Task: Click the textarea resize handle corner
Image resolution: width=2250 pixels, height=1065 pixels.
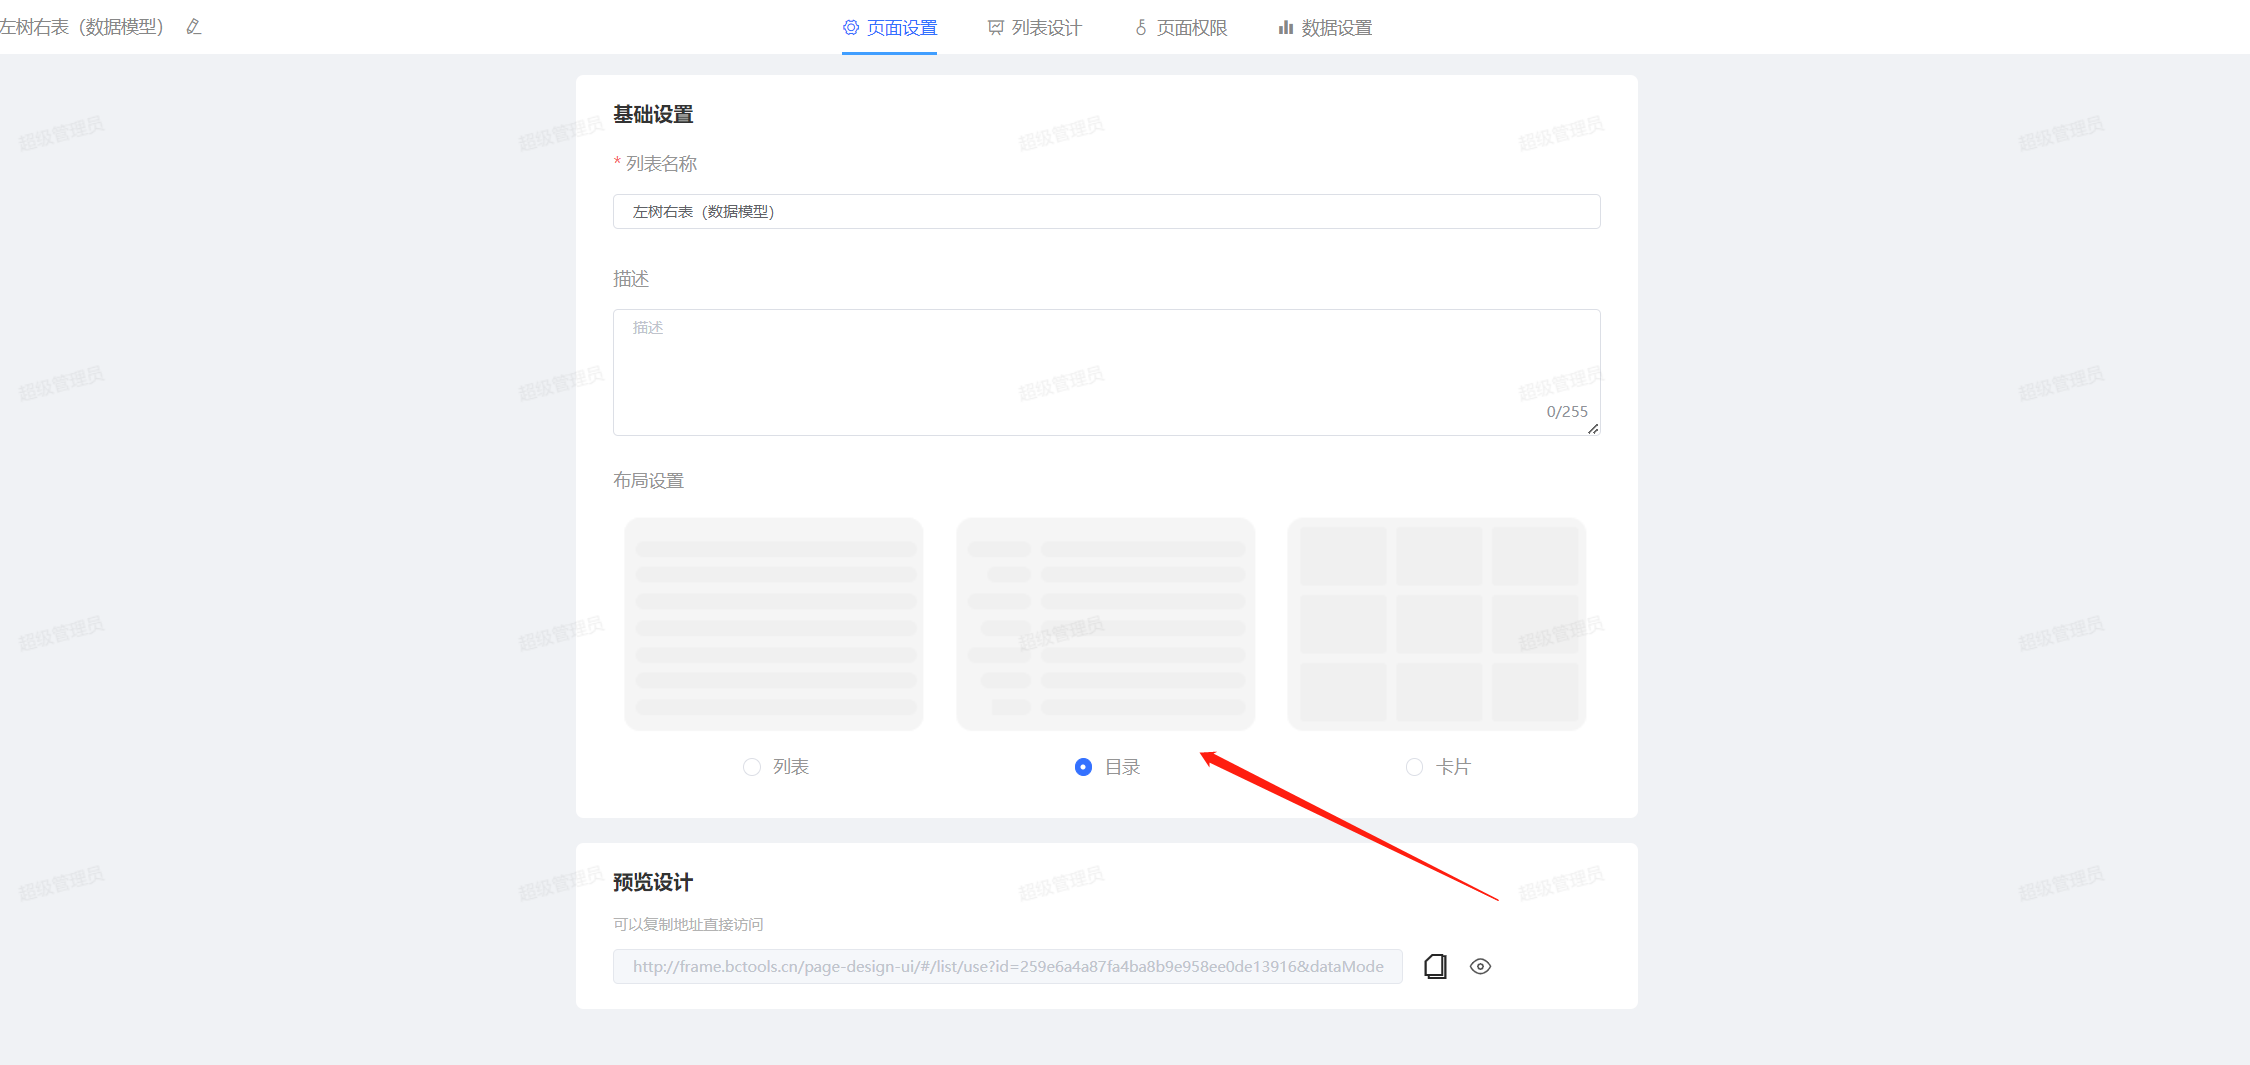Action: (1593, 429)
